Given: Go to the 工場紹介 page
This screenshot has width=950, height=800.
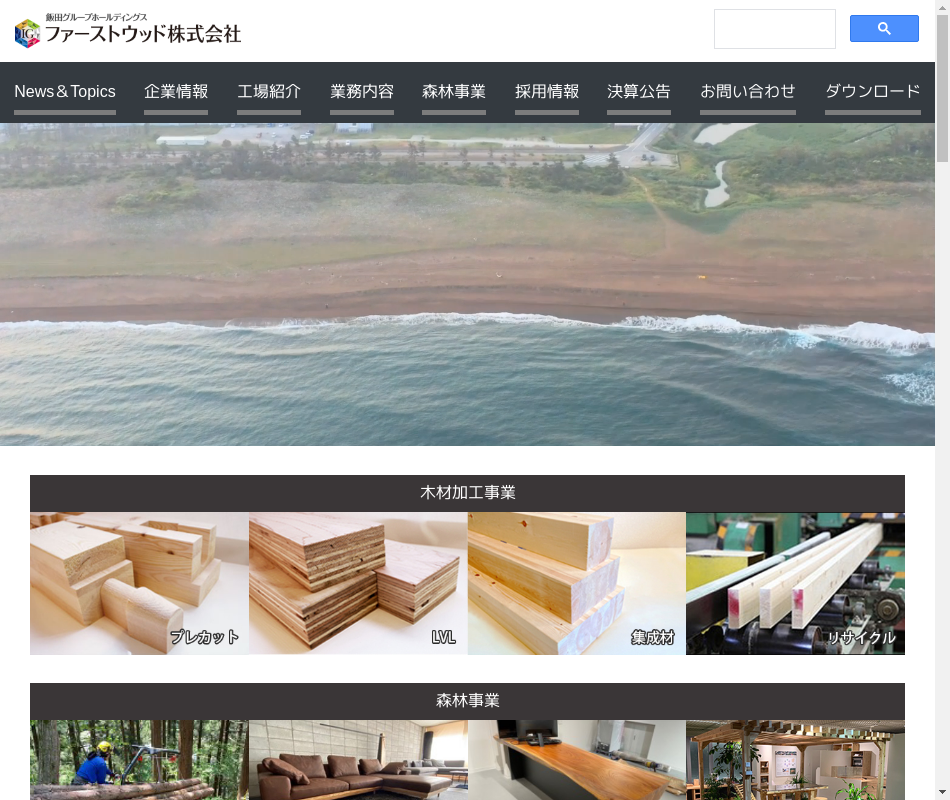Looking at the screenshot, I should 269,91.
